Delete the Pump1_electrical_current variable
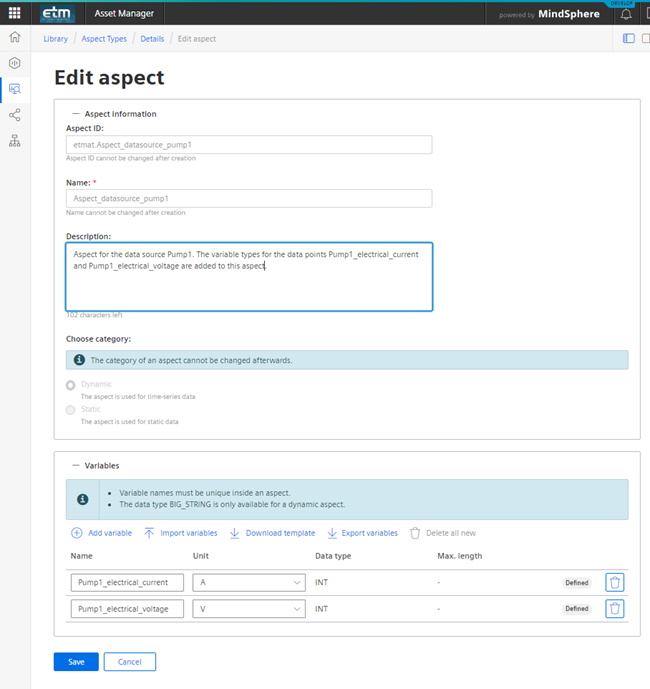The width and height of the screenshot is (650, 689). (x=615, y=582)
